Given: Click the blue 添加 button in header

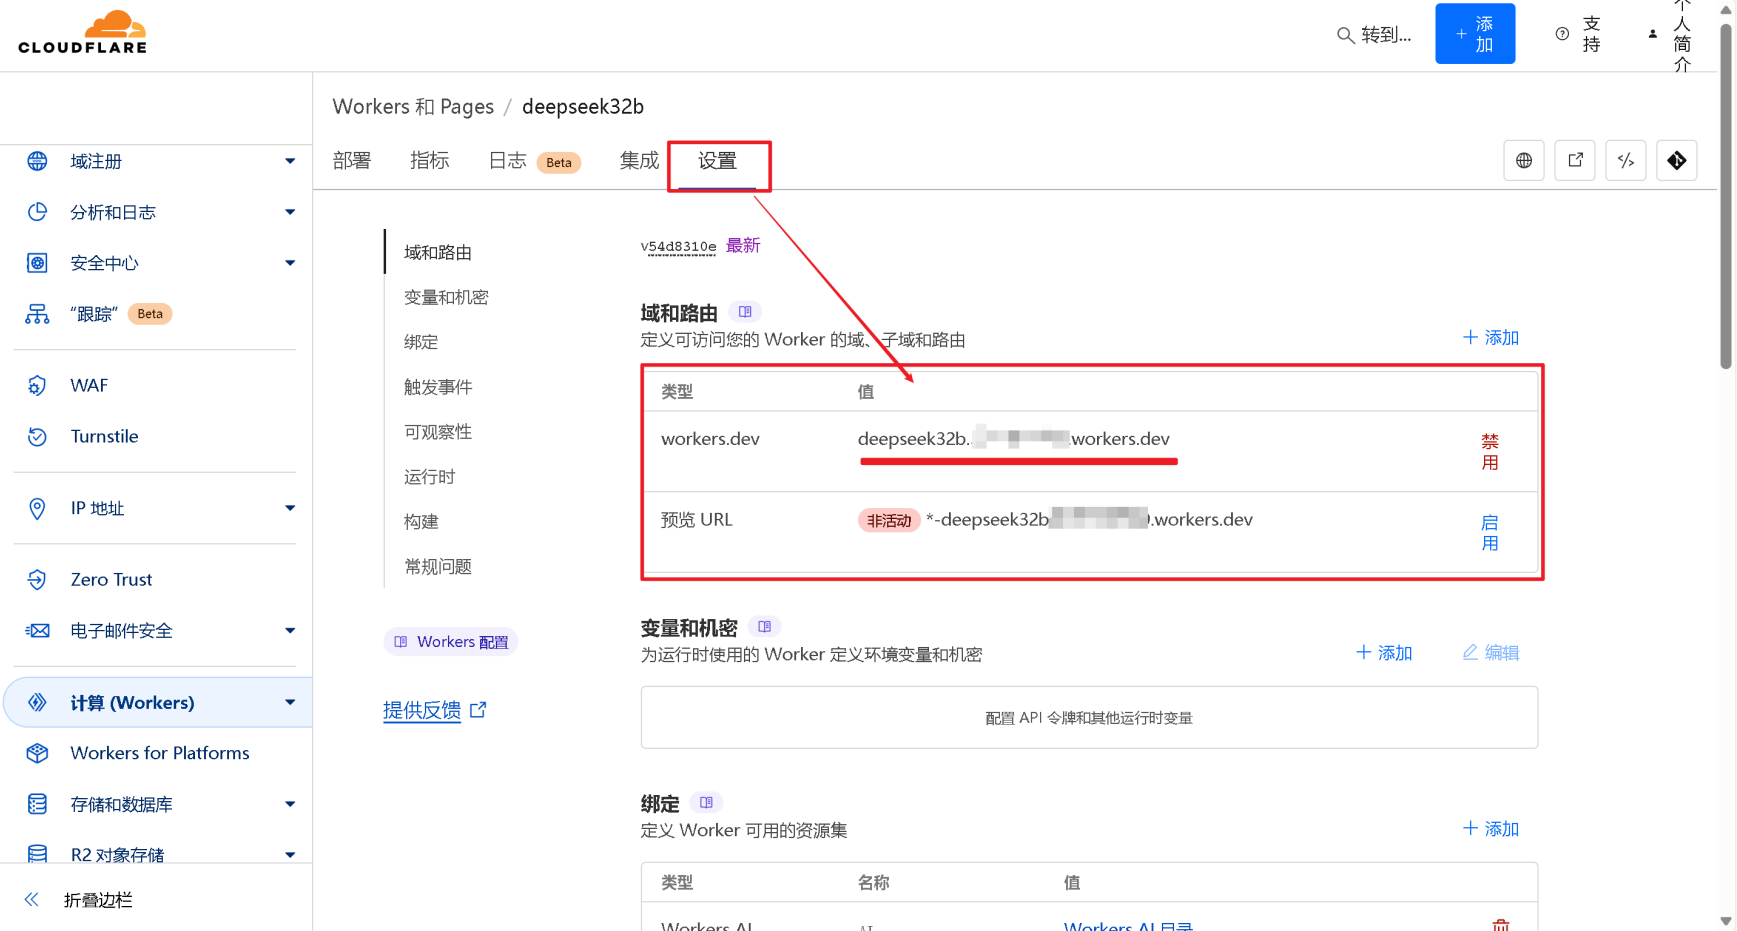Looking at the screenshot, I should tap(1474, 34).
